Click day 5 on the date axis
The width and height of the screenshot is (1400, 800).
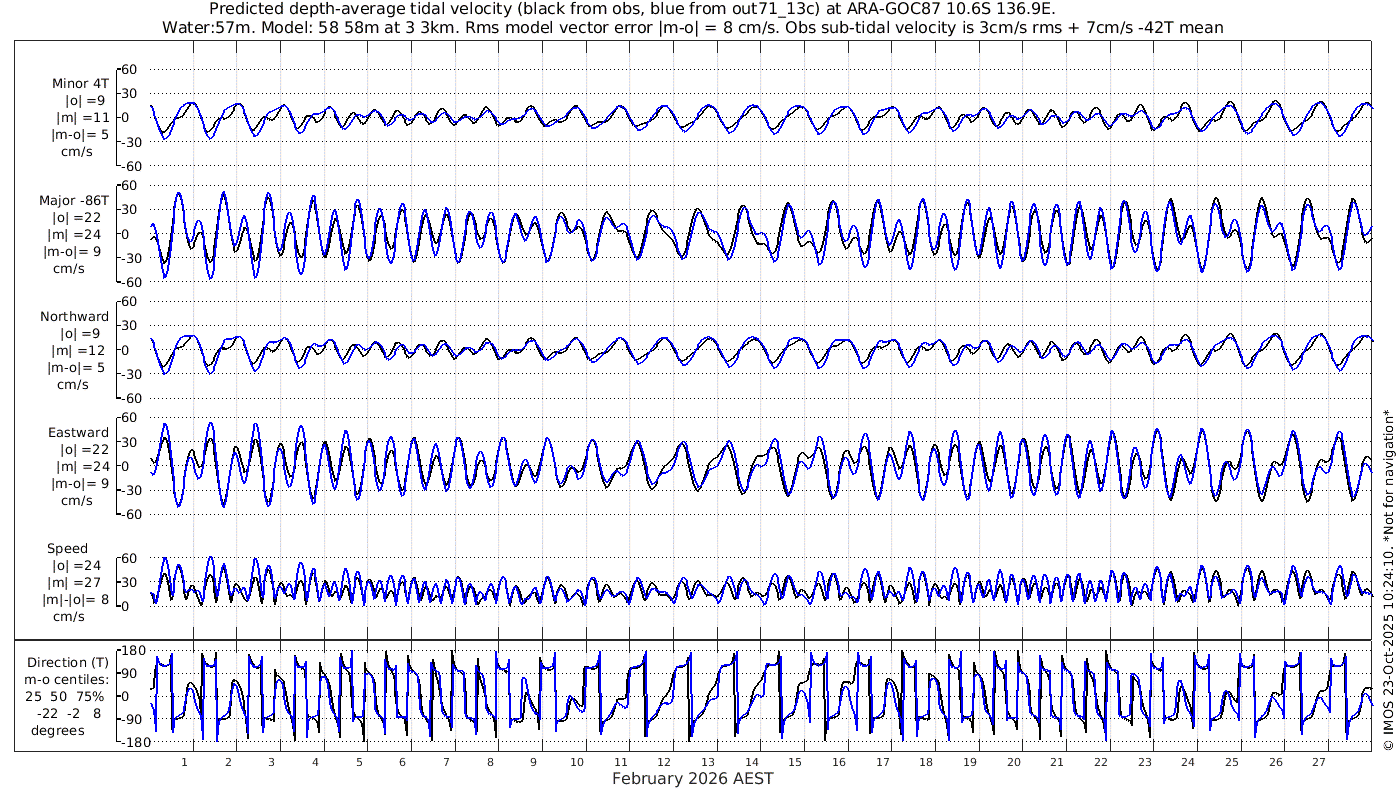point(358,762)
